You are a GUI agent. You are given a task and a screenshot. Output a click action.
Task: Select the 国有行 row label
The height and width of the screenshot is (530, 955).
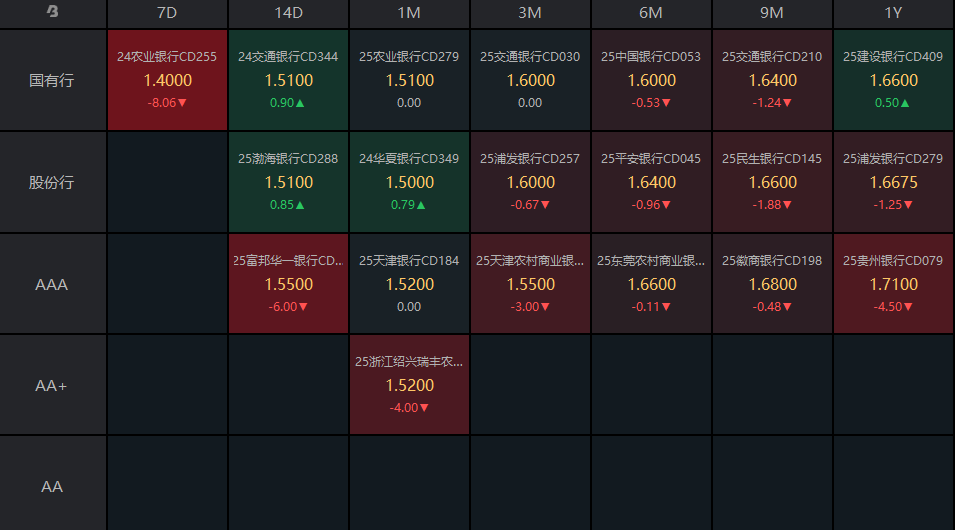click(52, 80)
